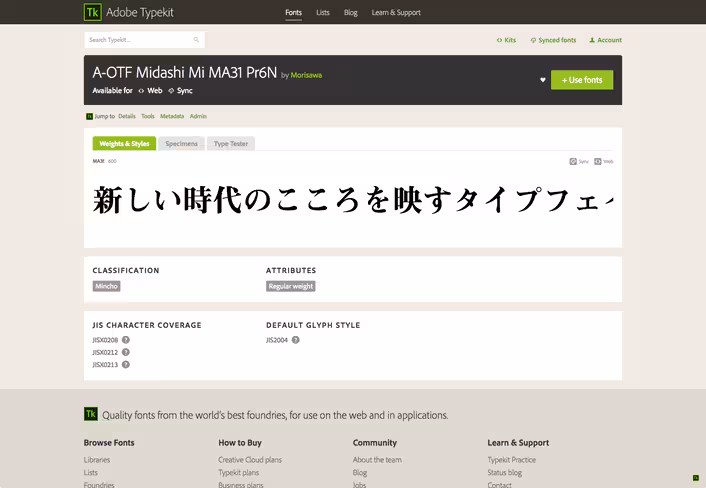The image size is (706, 488).
Task: Open the Account link
Action: 606,40
